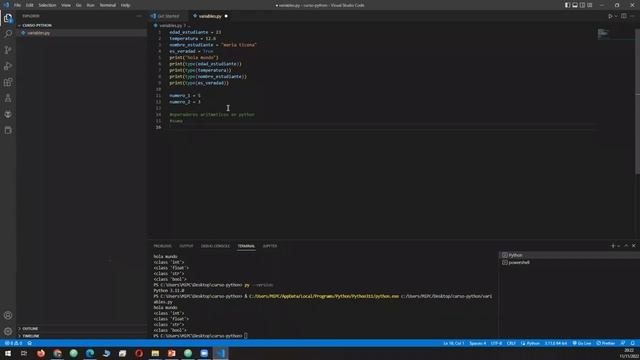The width and height of the screenshot is (640, 360).
Task: Change indentation via Spaces: 4
Action: tap(478, 343)
